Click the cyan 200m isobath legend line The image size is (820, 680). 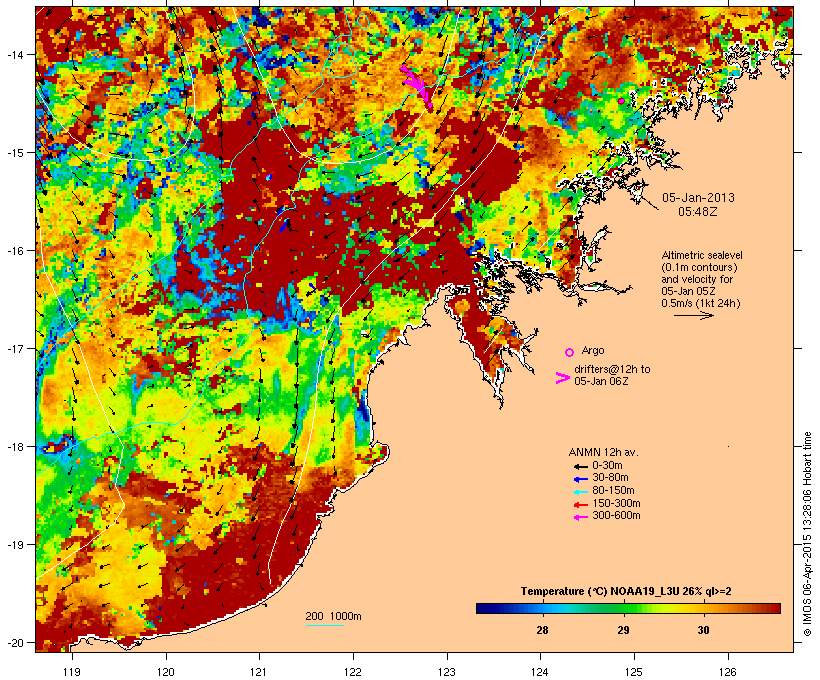click(x=324, y=625)
